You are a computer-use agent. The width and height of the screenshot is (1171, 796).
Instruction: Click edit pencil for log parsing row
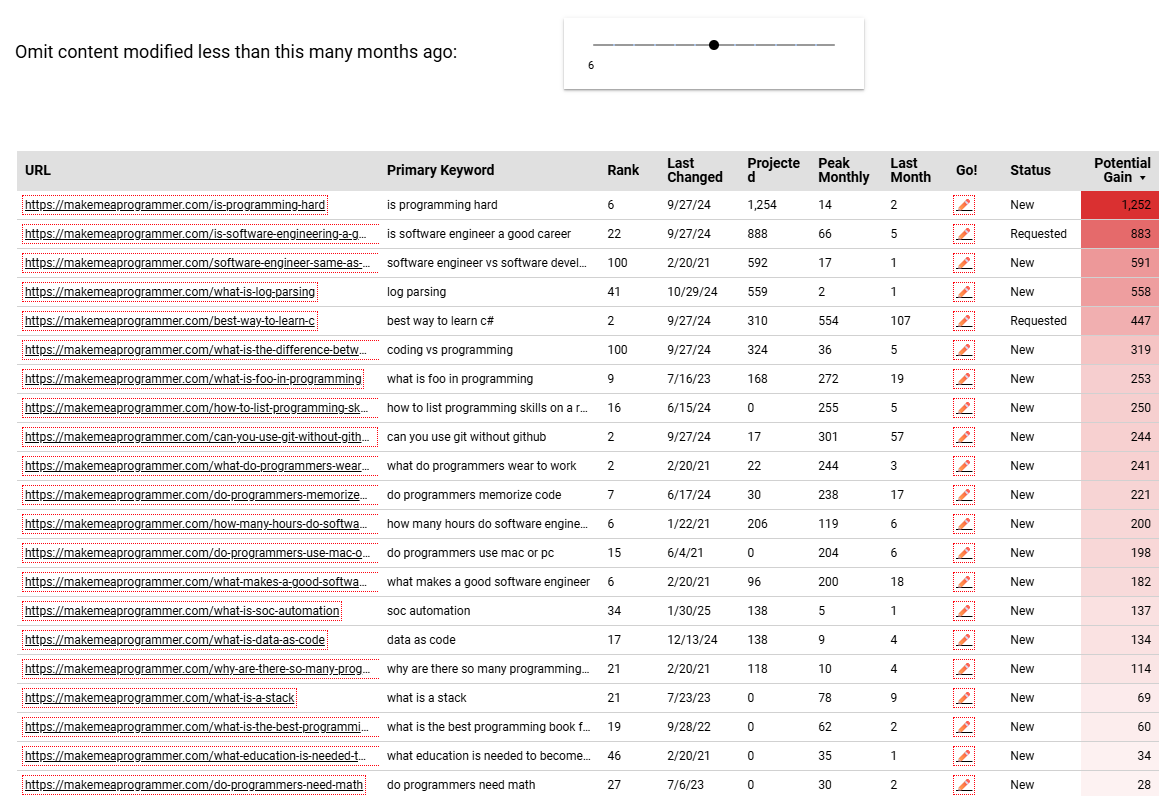[964, 292]
